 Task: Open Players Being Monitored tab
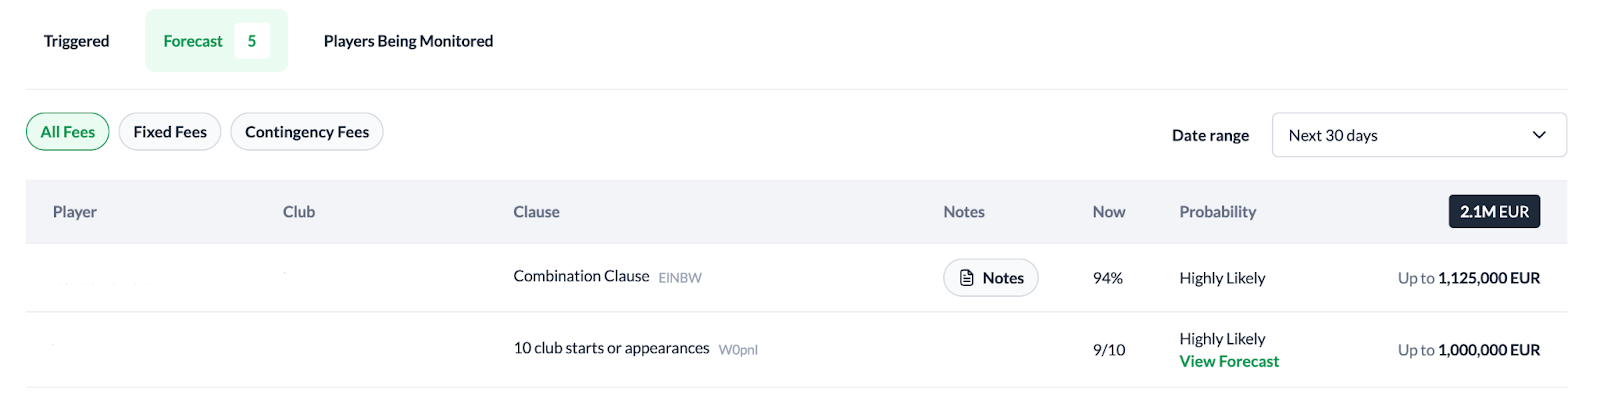[x=408, y=41]
